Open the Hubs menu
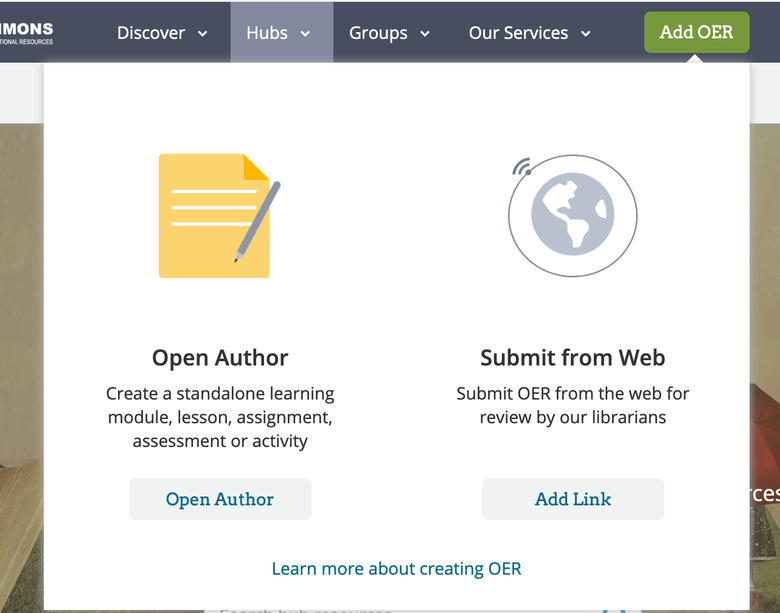This screenshot has height=613, width=780. tap(282, 33)
